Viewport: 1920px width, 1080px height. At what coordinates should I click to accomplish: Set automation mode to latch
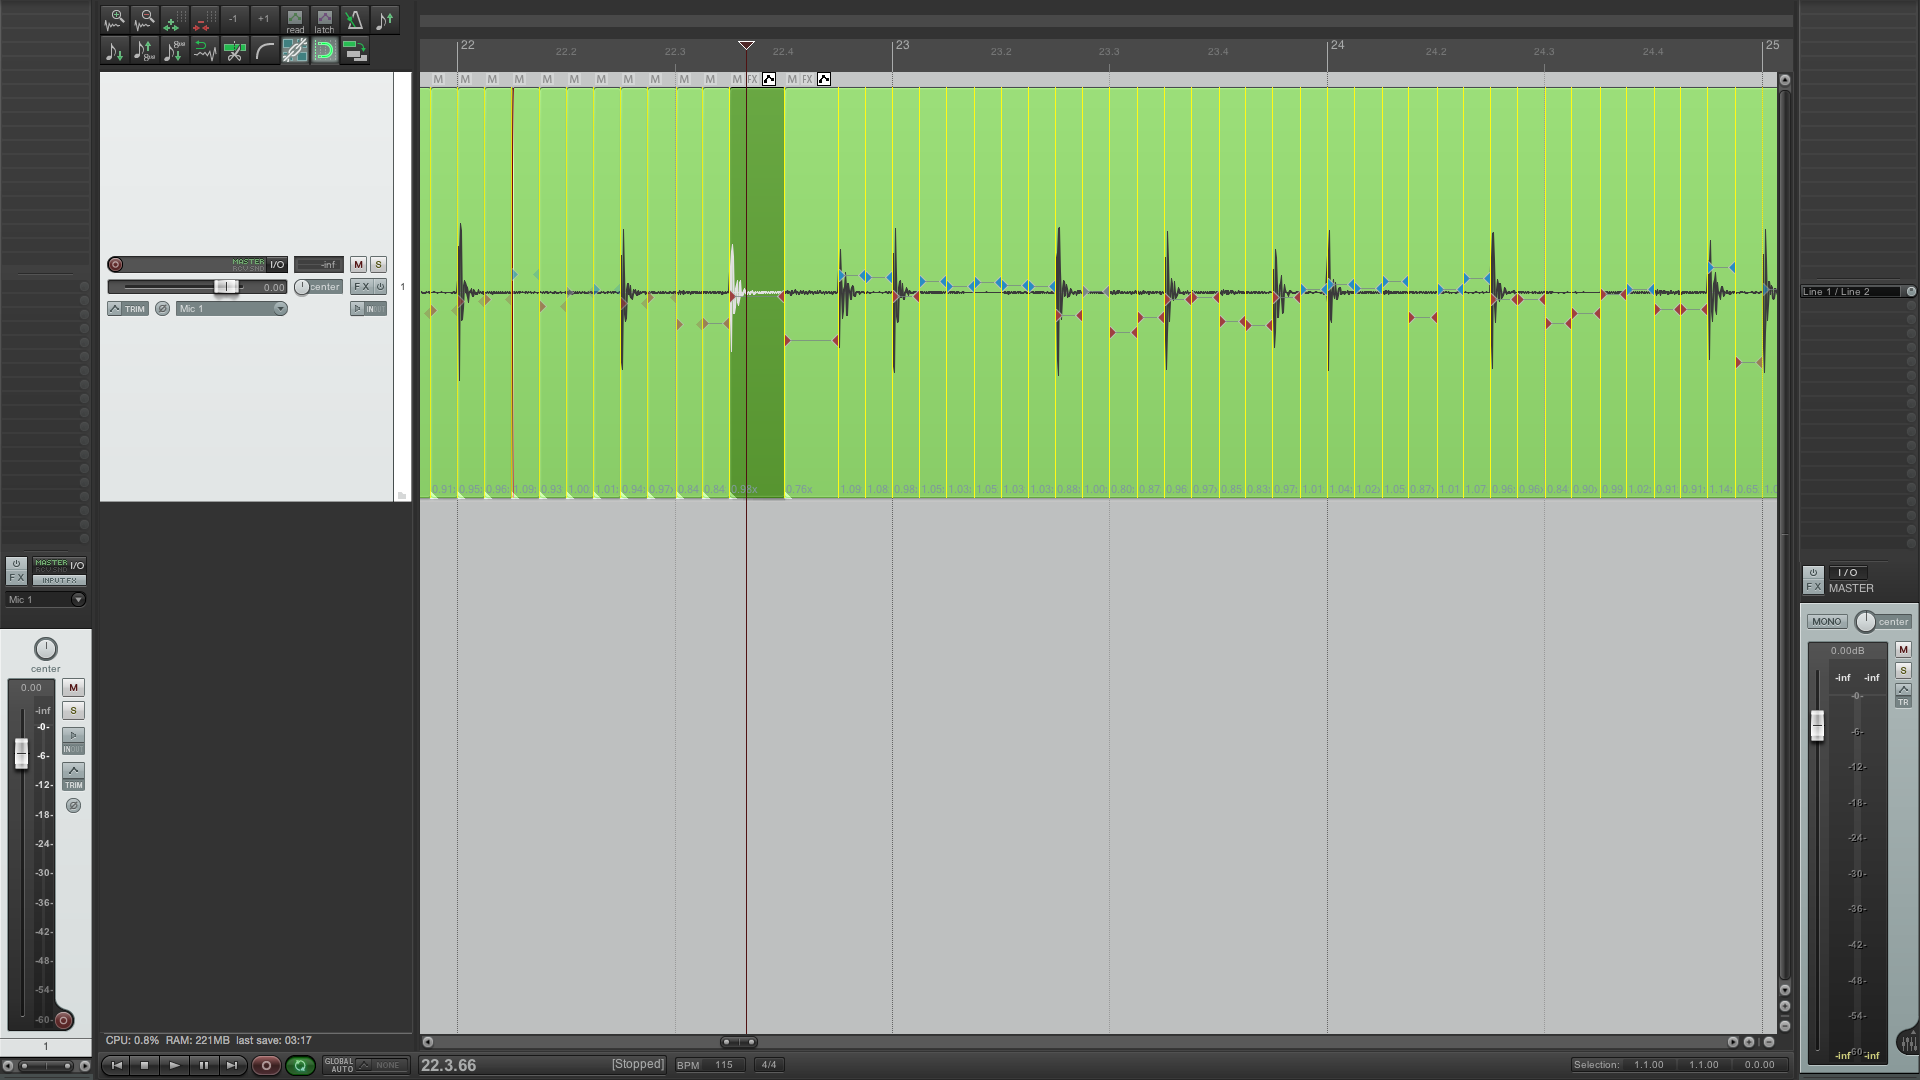coord(324,20)
